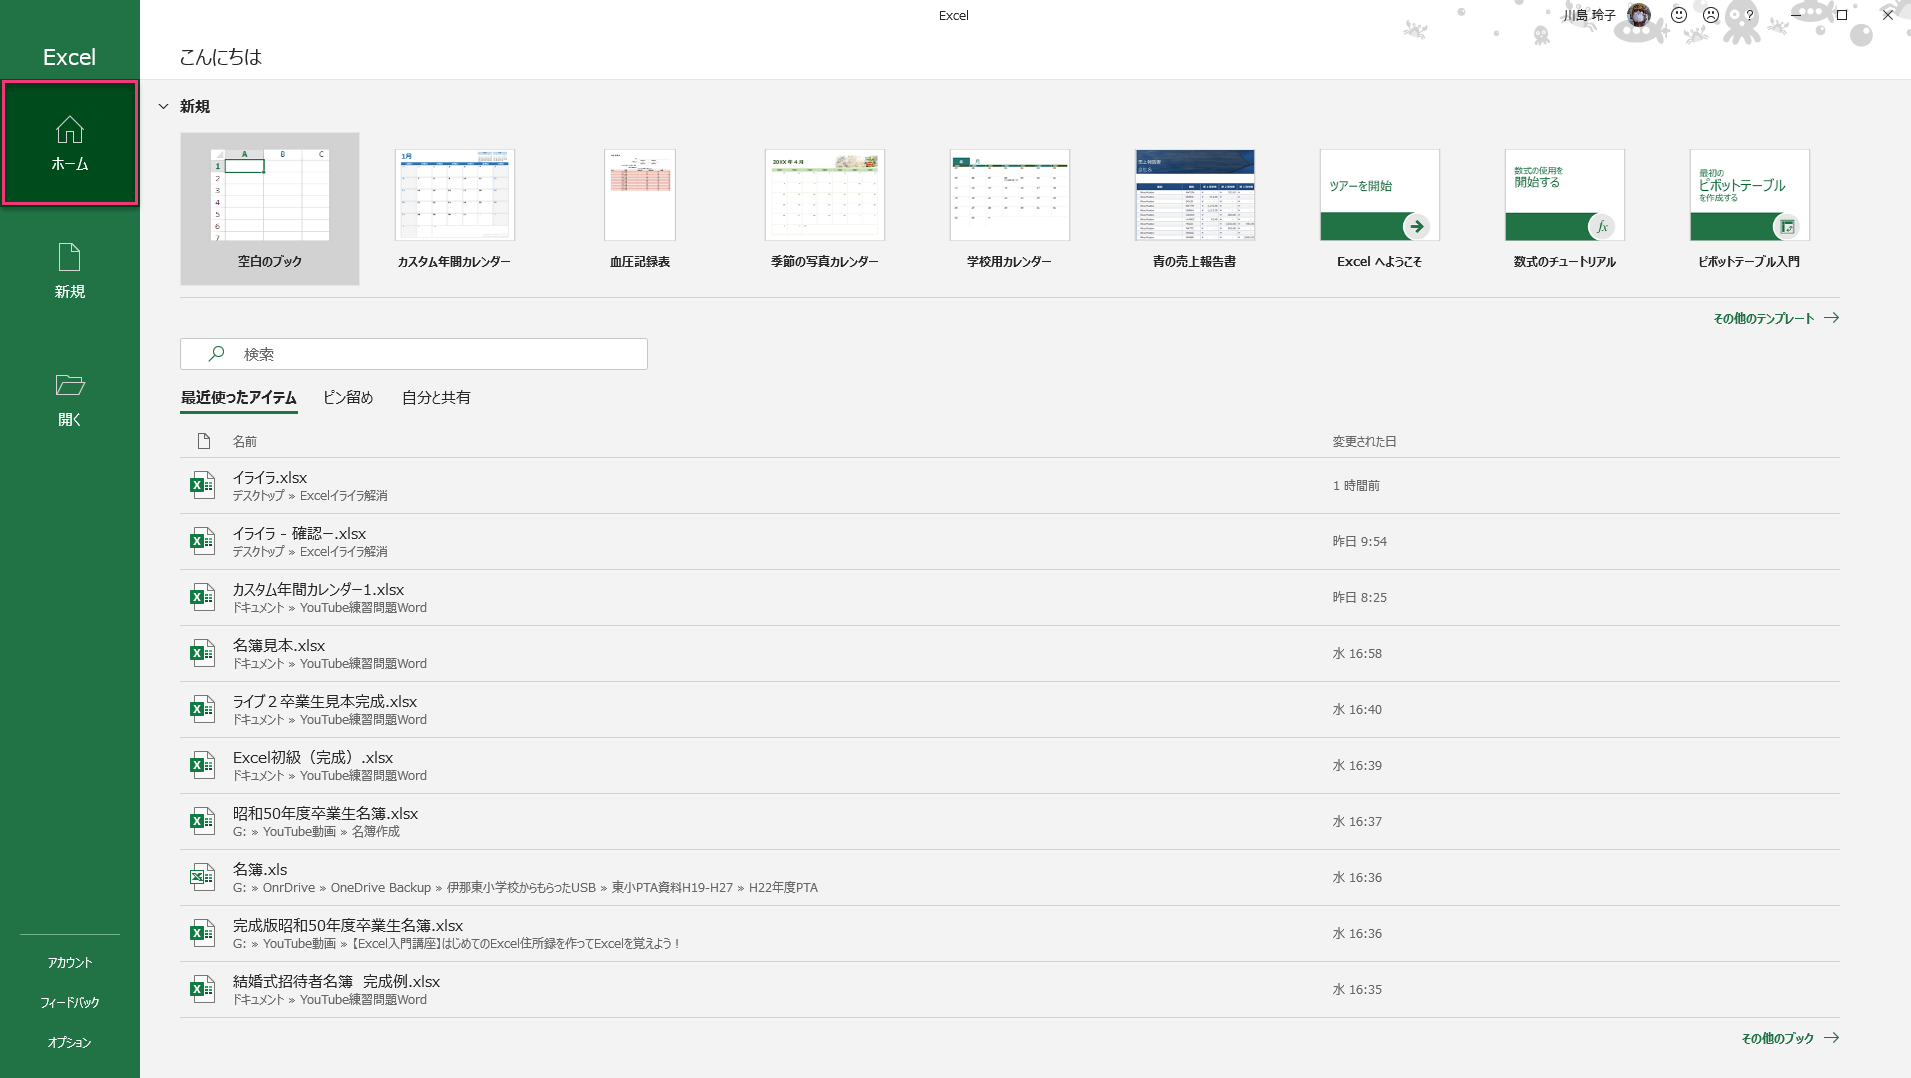Open the 開く folder icon in sidebar
Screen dimensions: 1911x1078
pos(70,385)
